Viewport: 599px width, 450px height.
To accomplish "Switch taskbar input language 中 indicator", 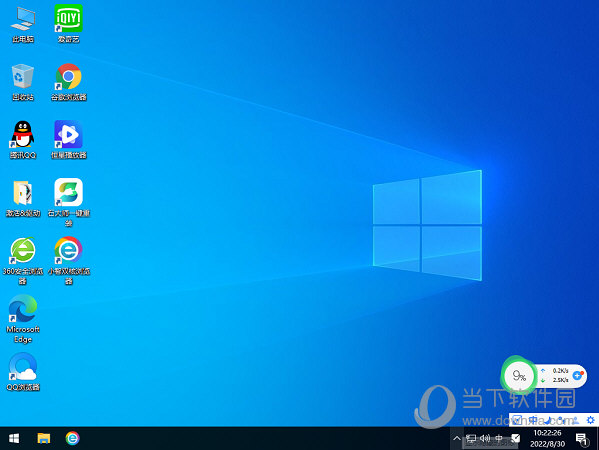I will click(499, 438).
